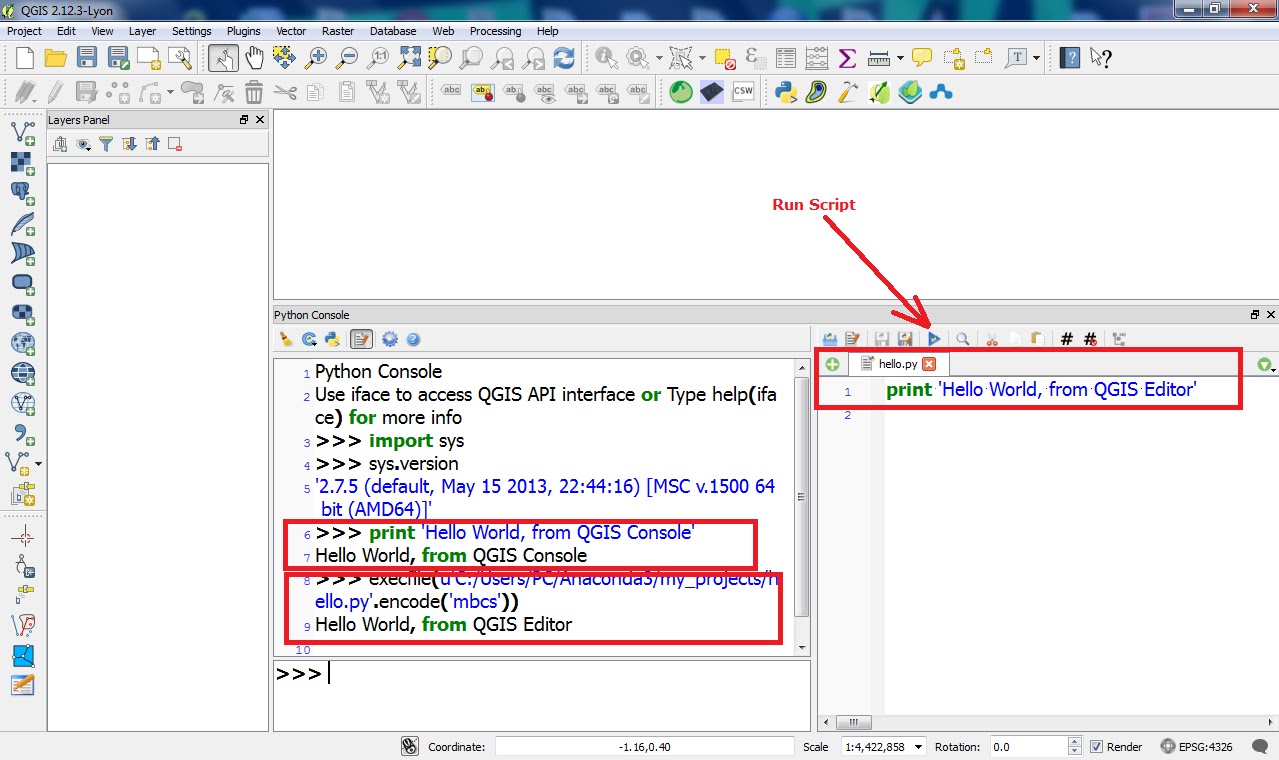This screenshot has height=760, width=1279.
Task: Run the script in the editor
Action: coord(934,339)
